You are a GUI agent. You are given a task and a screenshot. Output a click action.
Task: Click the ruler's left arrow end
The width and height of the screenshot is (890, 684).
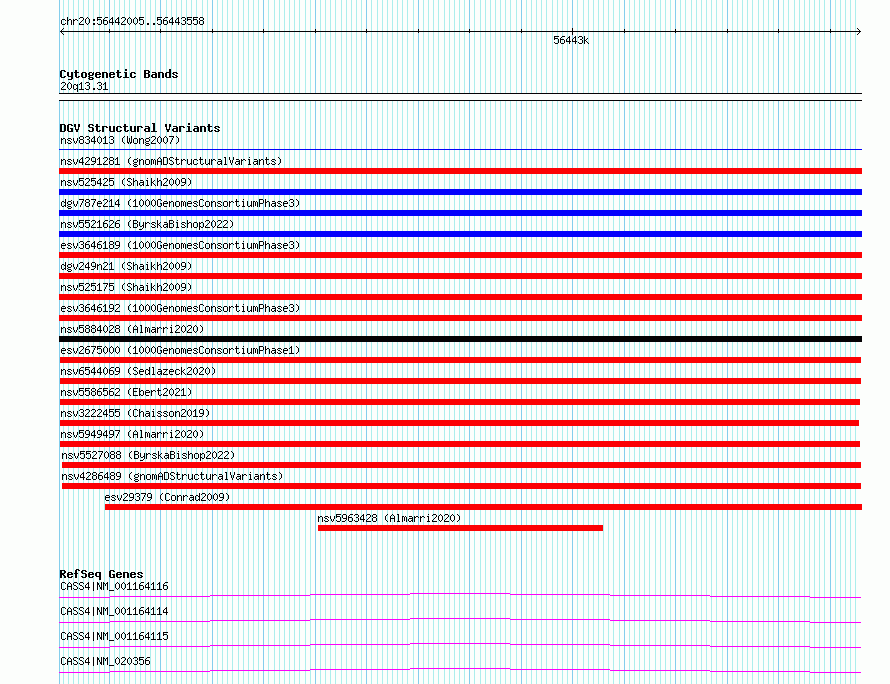click(x=62, y=32)
